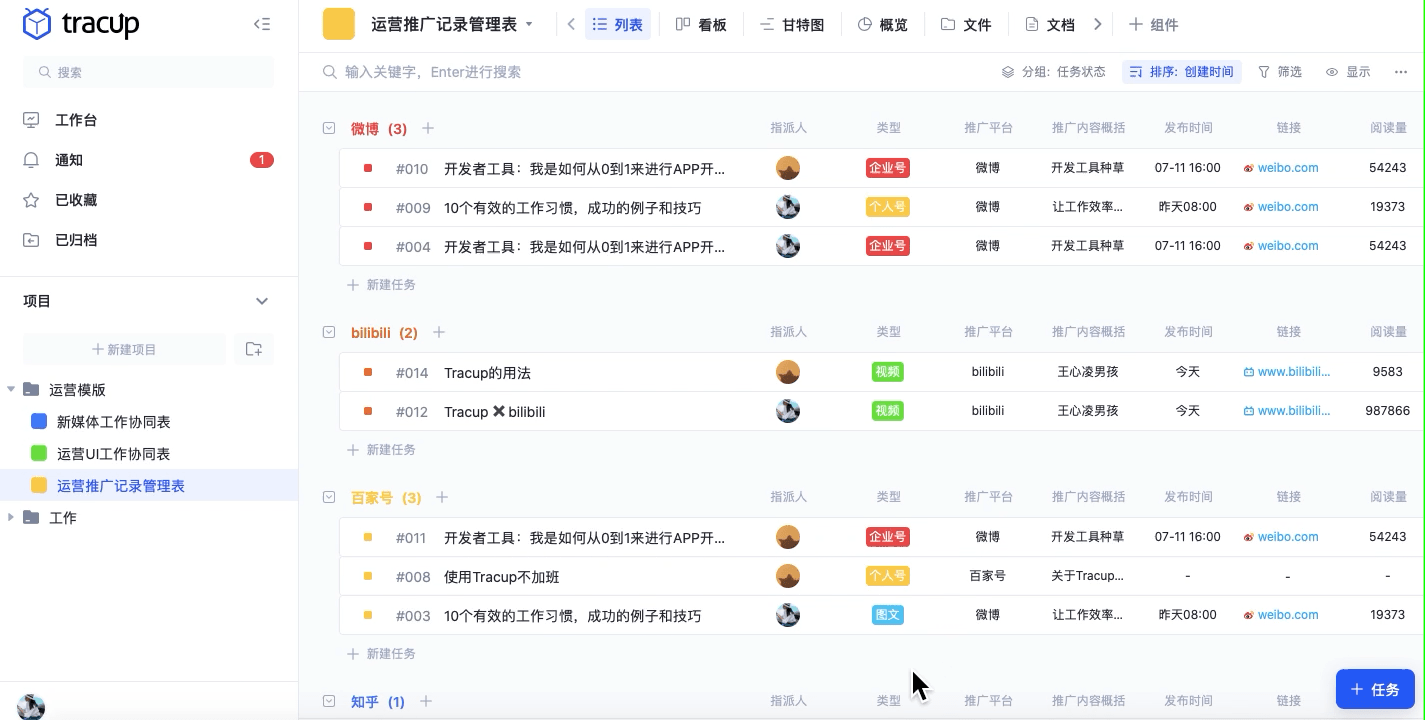Expand the 工作 folder in sidebar
Screen dimensions: 1425x720
pyautogui.click(x=11, y=517)
